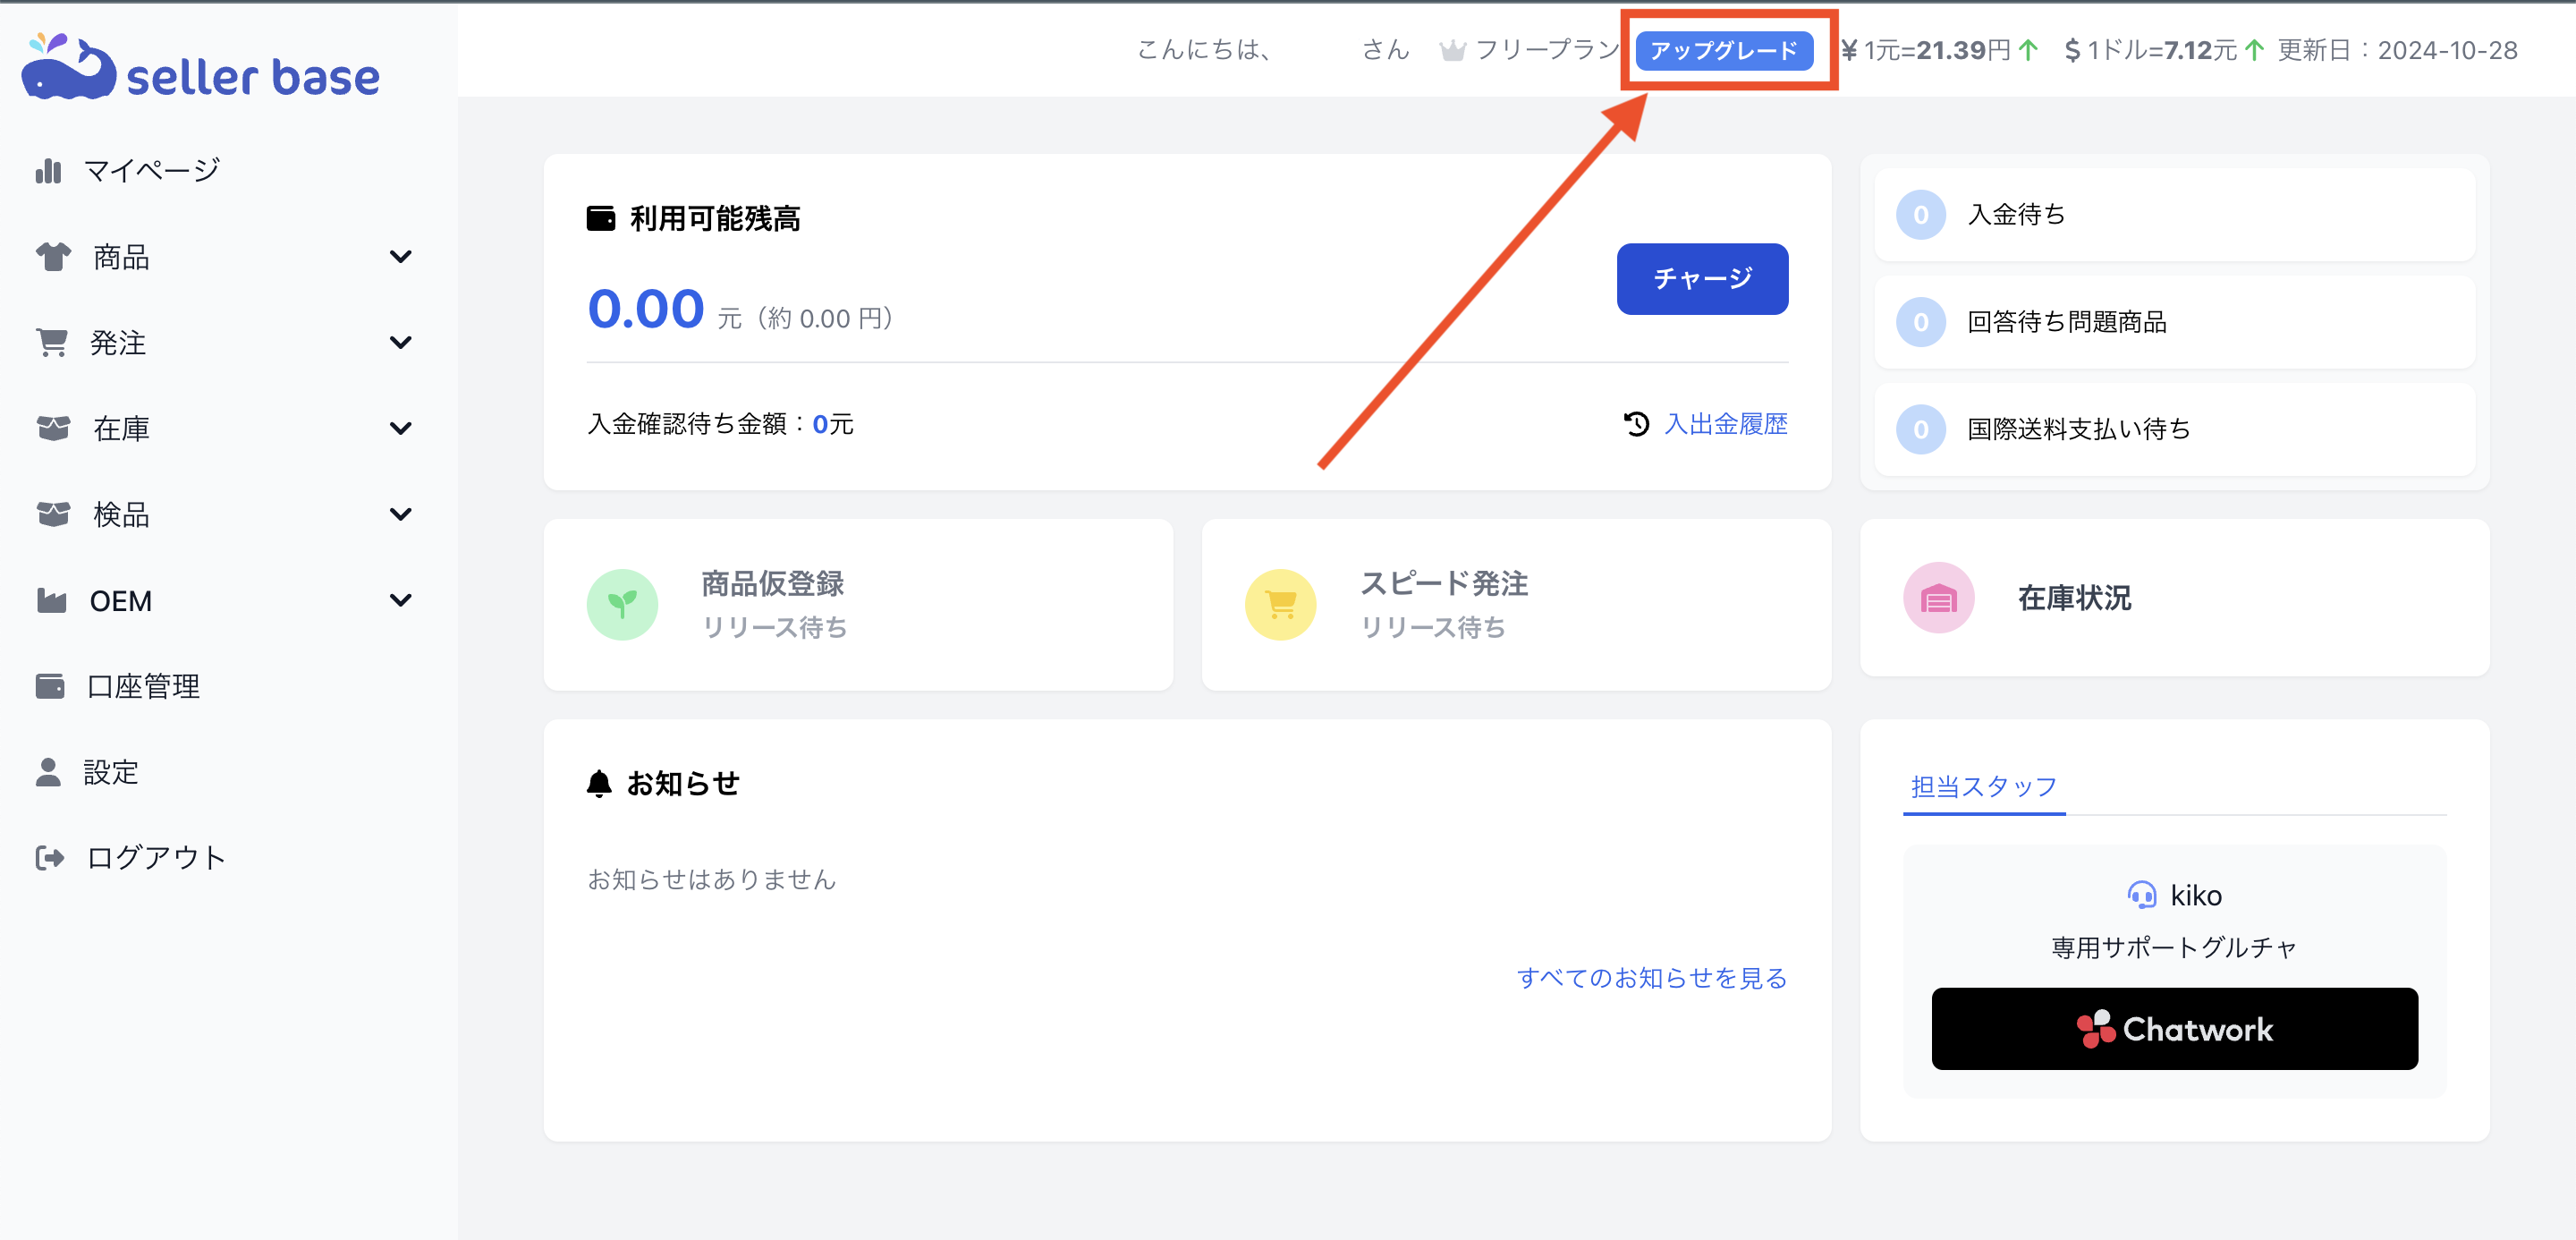Click the 設定 person icon
This screenshot has height=1240, width=2576.
click(49, 771)
